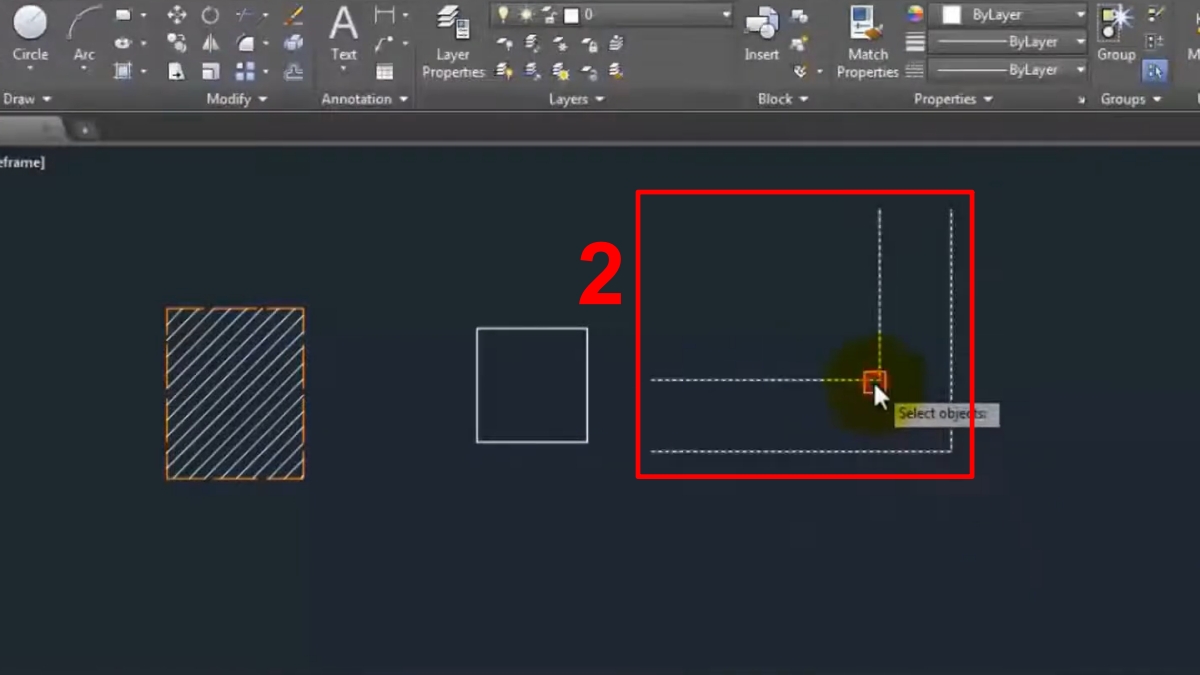Image resolution: width=1200 pixels, height=675 pixels.
Task: Choose the Mirror tool icon
Action: tap(210, 43)
